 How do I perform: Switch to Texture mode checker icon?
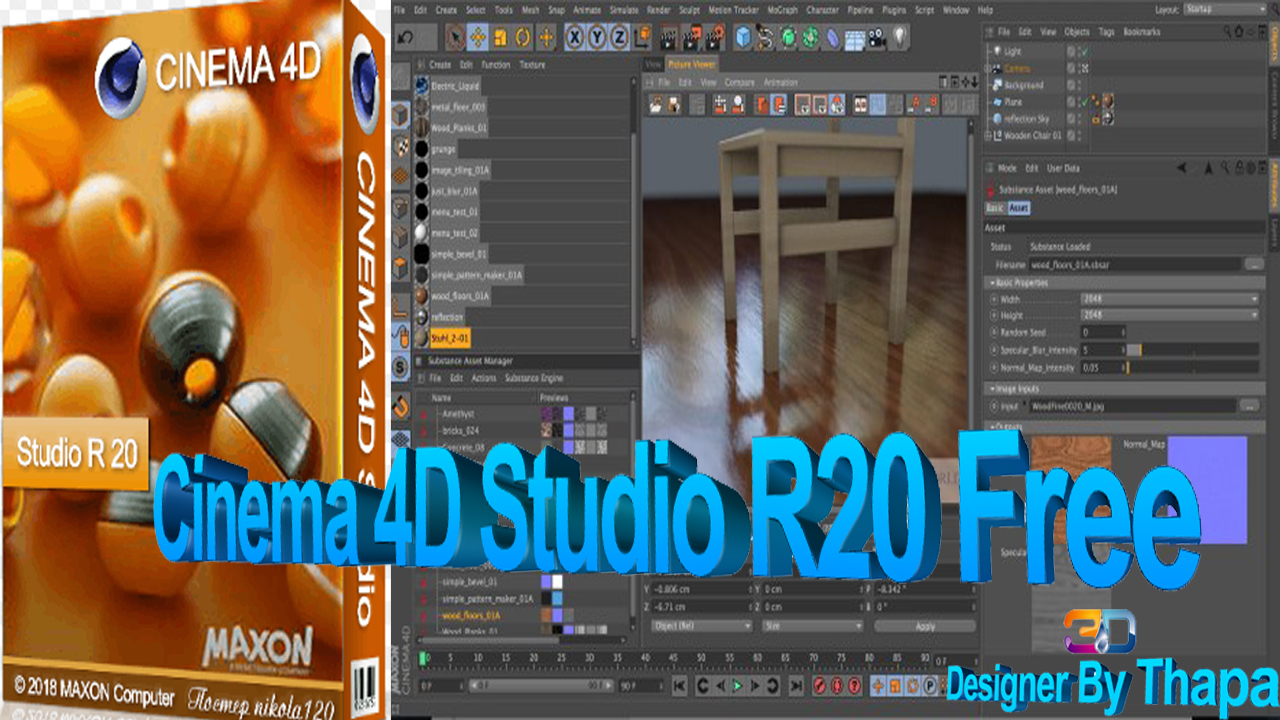[400, 145]
